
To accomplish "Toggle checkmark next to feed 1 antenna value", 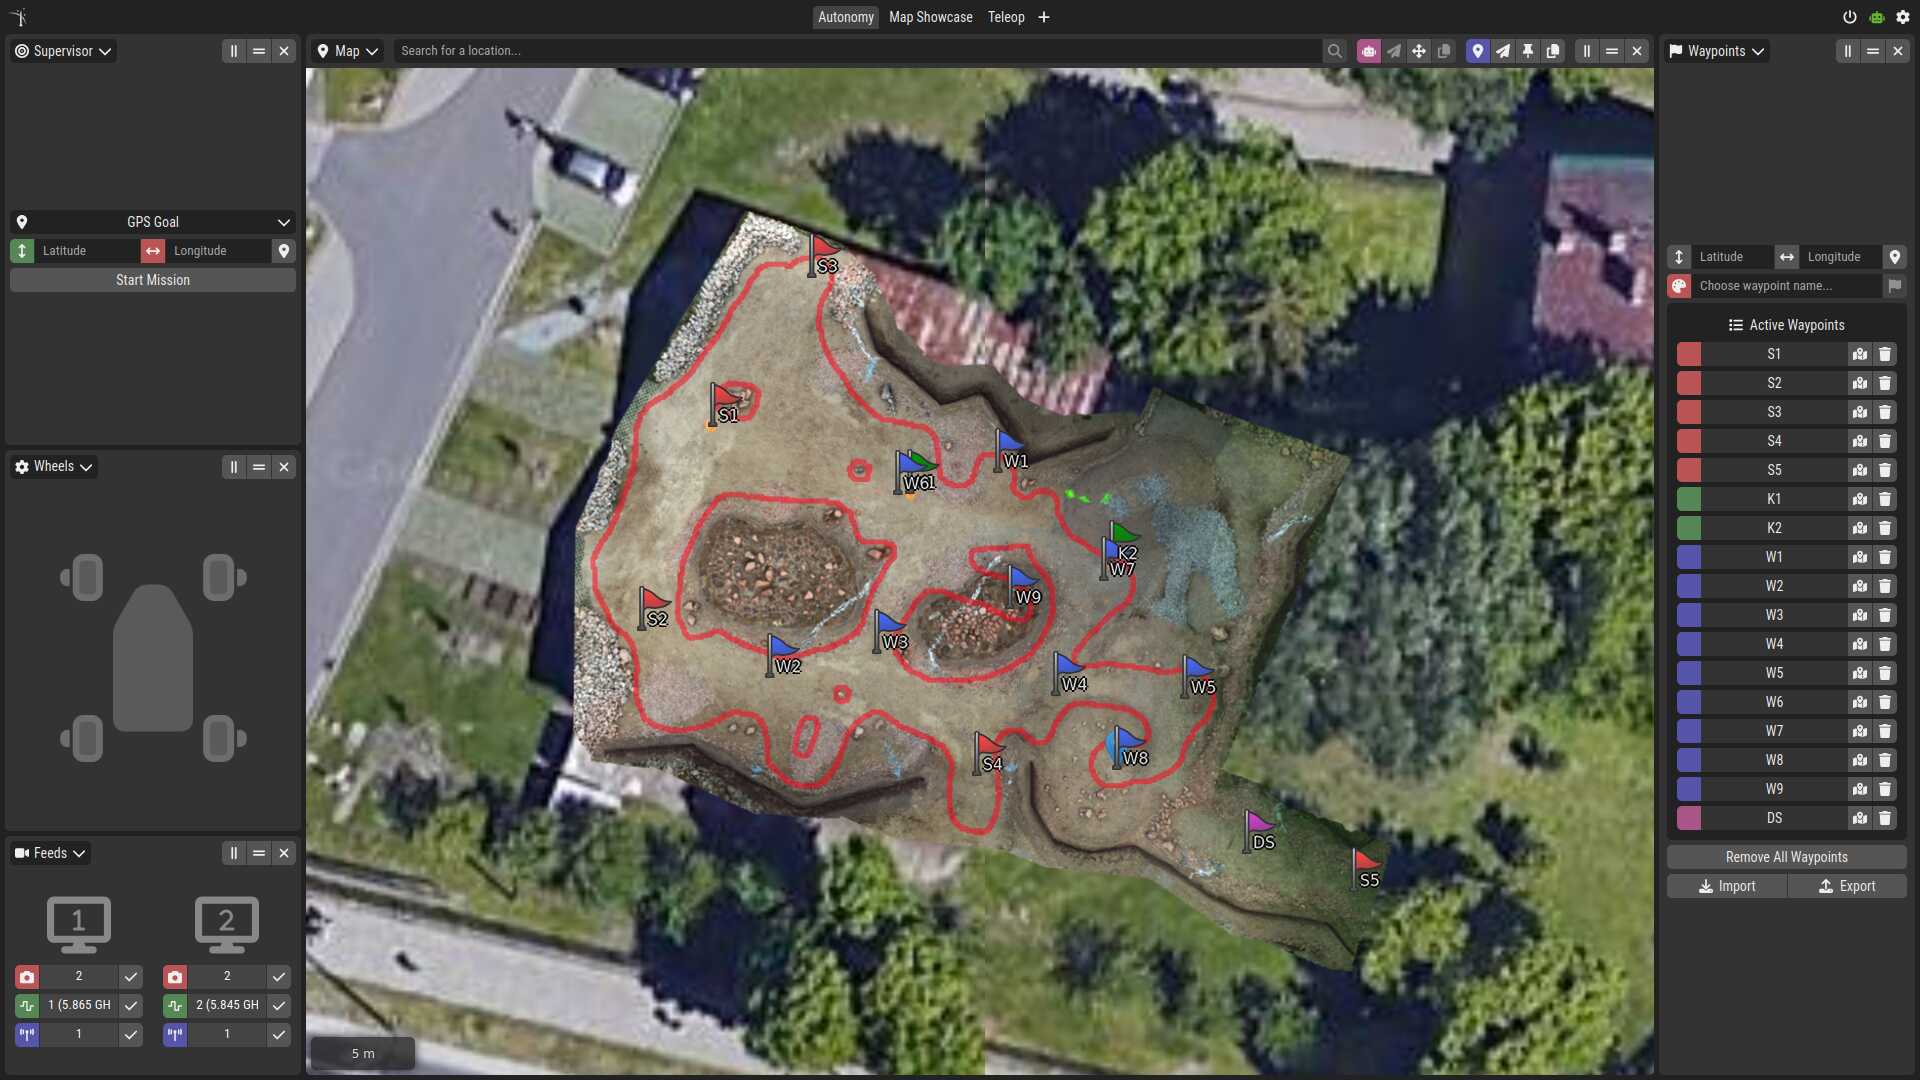I will point(131,1034).
